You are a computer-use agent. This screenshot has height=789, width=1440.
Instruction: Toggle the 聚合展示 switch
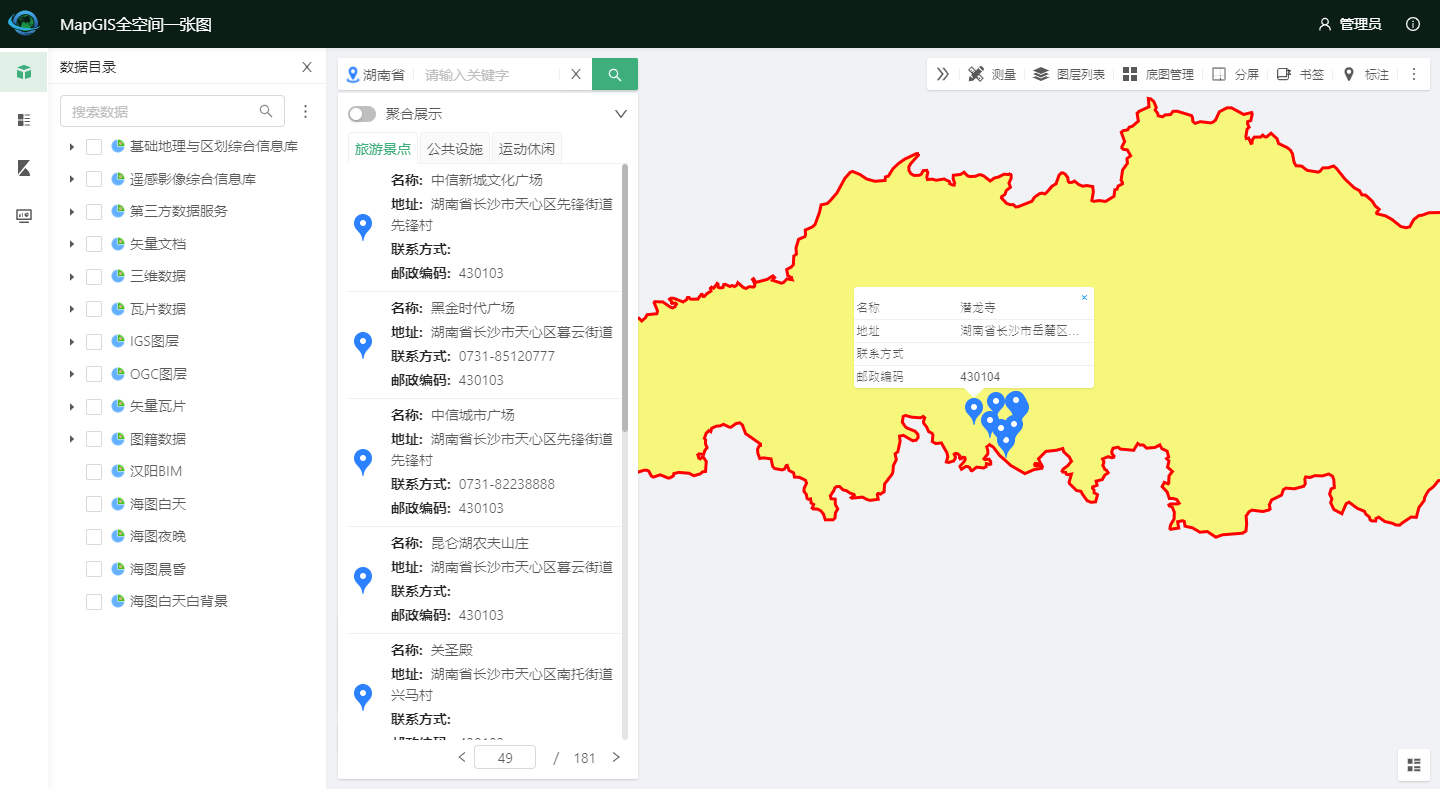362,114
